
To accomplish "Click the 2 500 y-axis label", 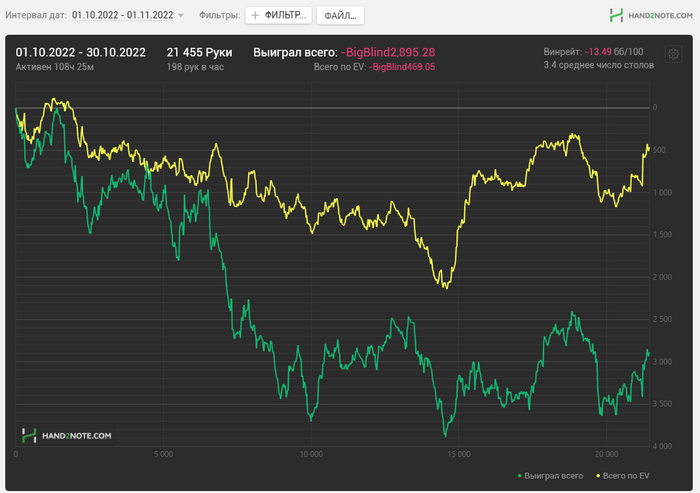I will pyautogui.click(x=662, y=319).
